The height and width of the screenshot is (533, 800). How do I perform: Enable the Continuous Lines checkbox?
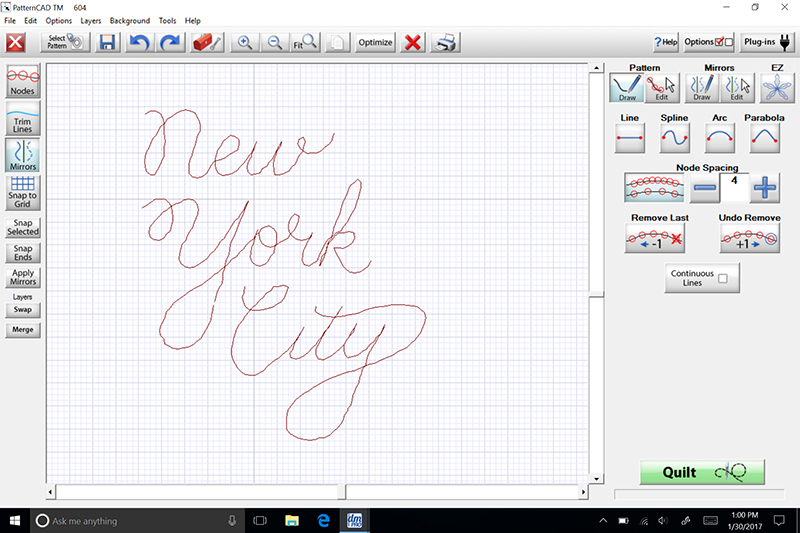pyautogui.click(x=722, y=279)
